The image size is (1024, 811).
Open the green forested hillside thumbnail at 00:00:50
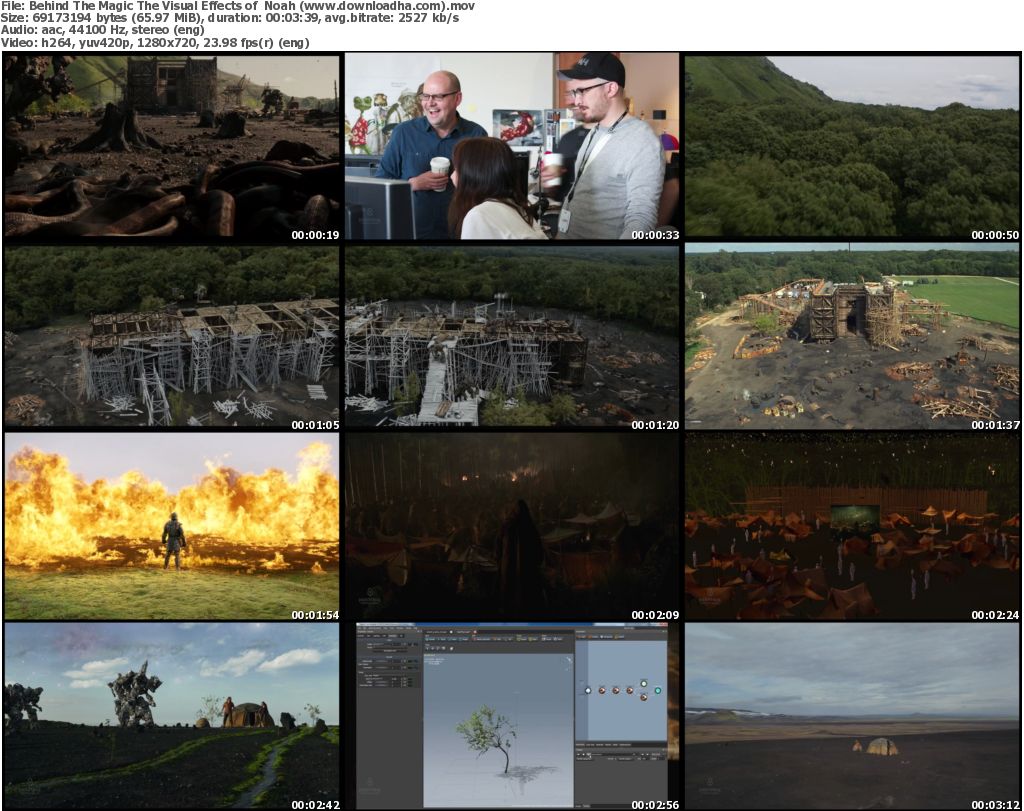point(852,147)
